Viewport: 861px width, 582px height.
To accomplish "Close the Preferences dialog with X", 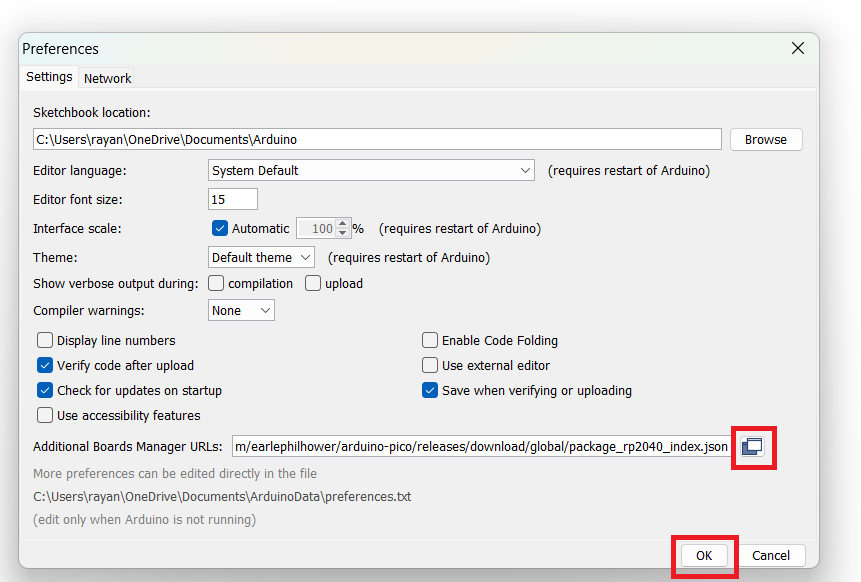I will coord(798,48).
